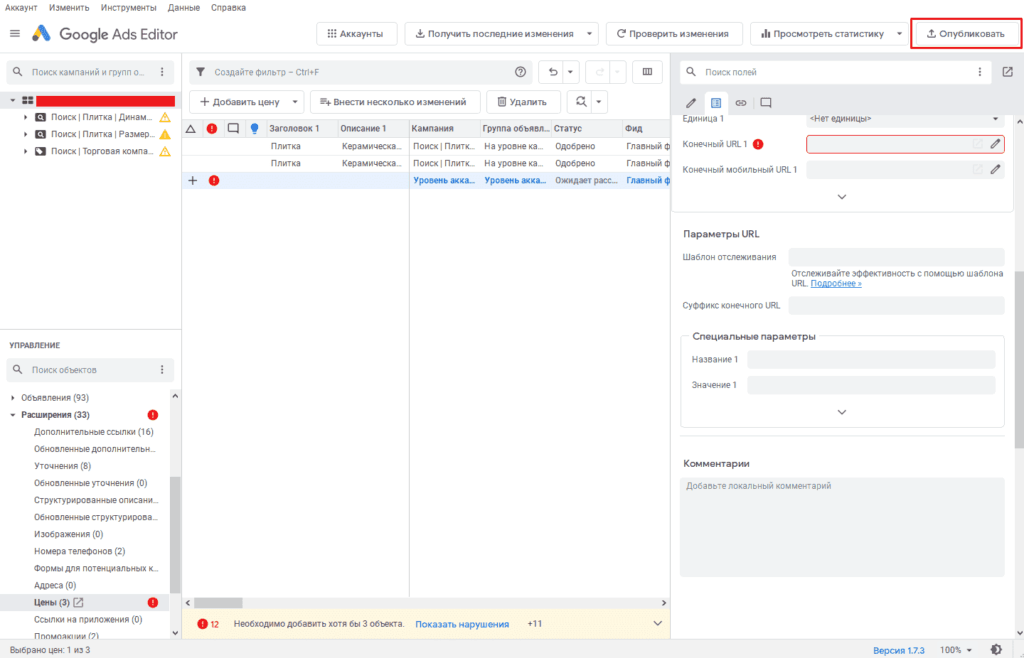This screenshot has width=1024, height=658.
Task: Open options menu for field search
Action: [980, 72]
